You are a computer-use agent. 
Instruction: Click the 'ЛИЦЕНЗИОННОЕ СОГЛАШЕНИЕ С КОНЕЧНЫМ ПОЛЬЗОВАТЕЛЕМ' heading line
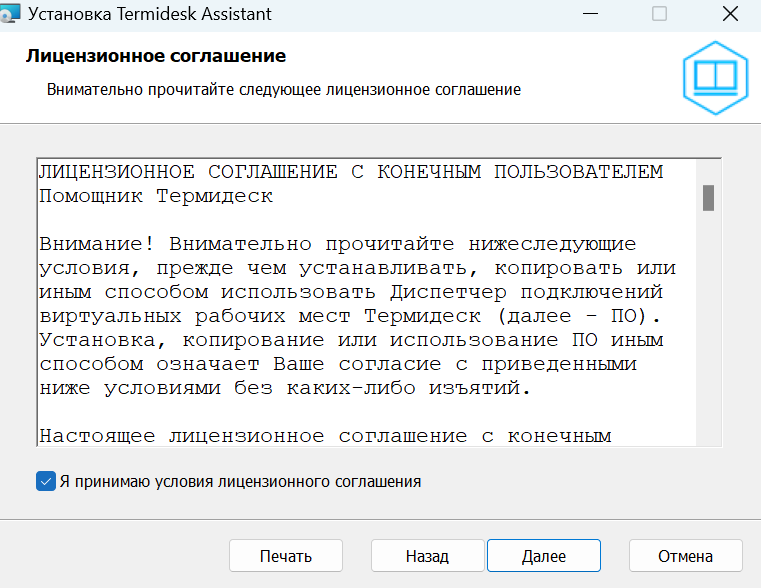[350, 171]
